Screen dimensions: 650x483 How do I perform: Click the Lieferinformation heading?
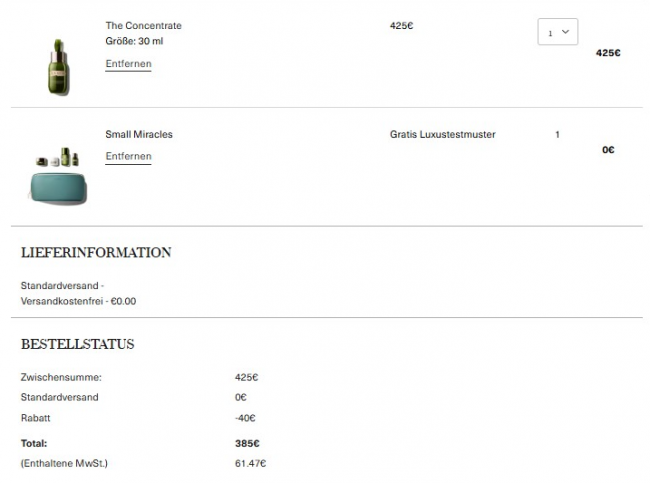(96, 253)
